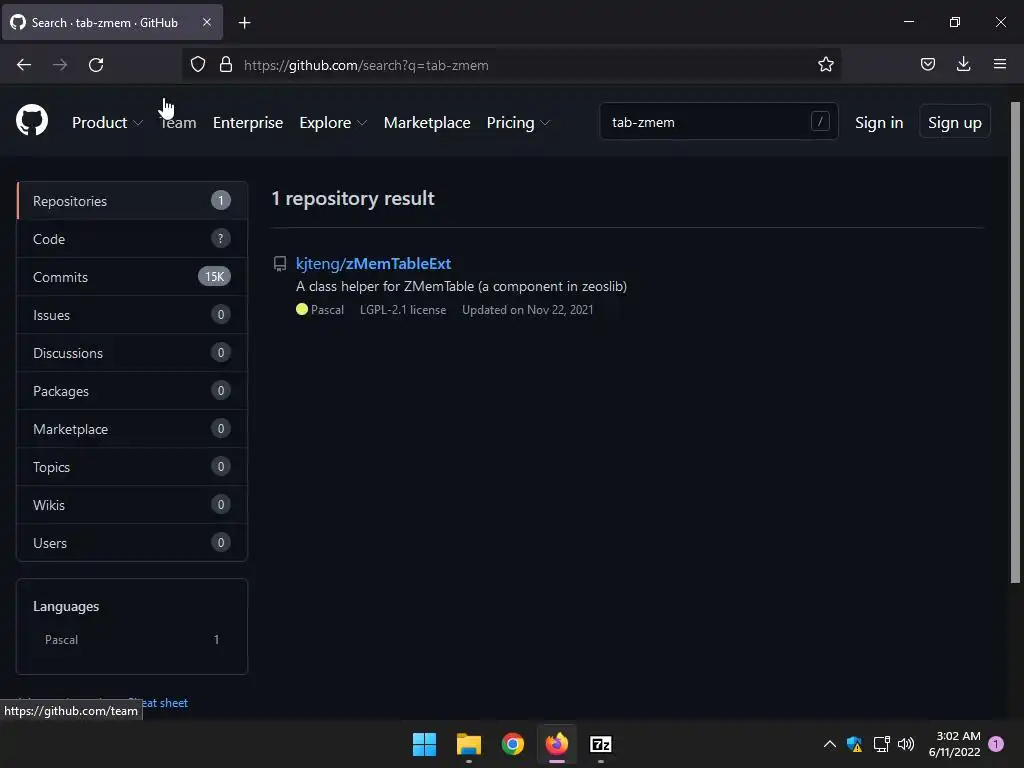Open the tracking protection shield icon
The image size is (1024, 768).
[198, 64]
